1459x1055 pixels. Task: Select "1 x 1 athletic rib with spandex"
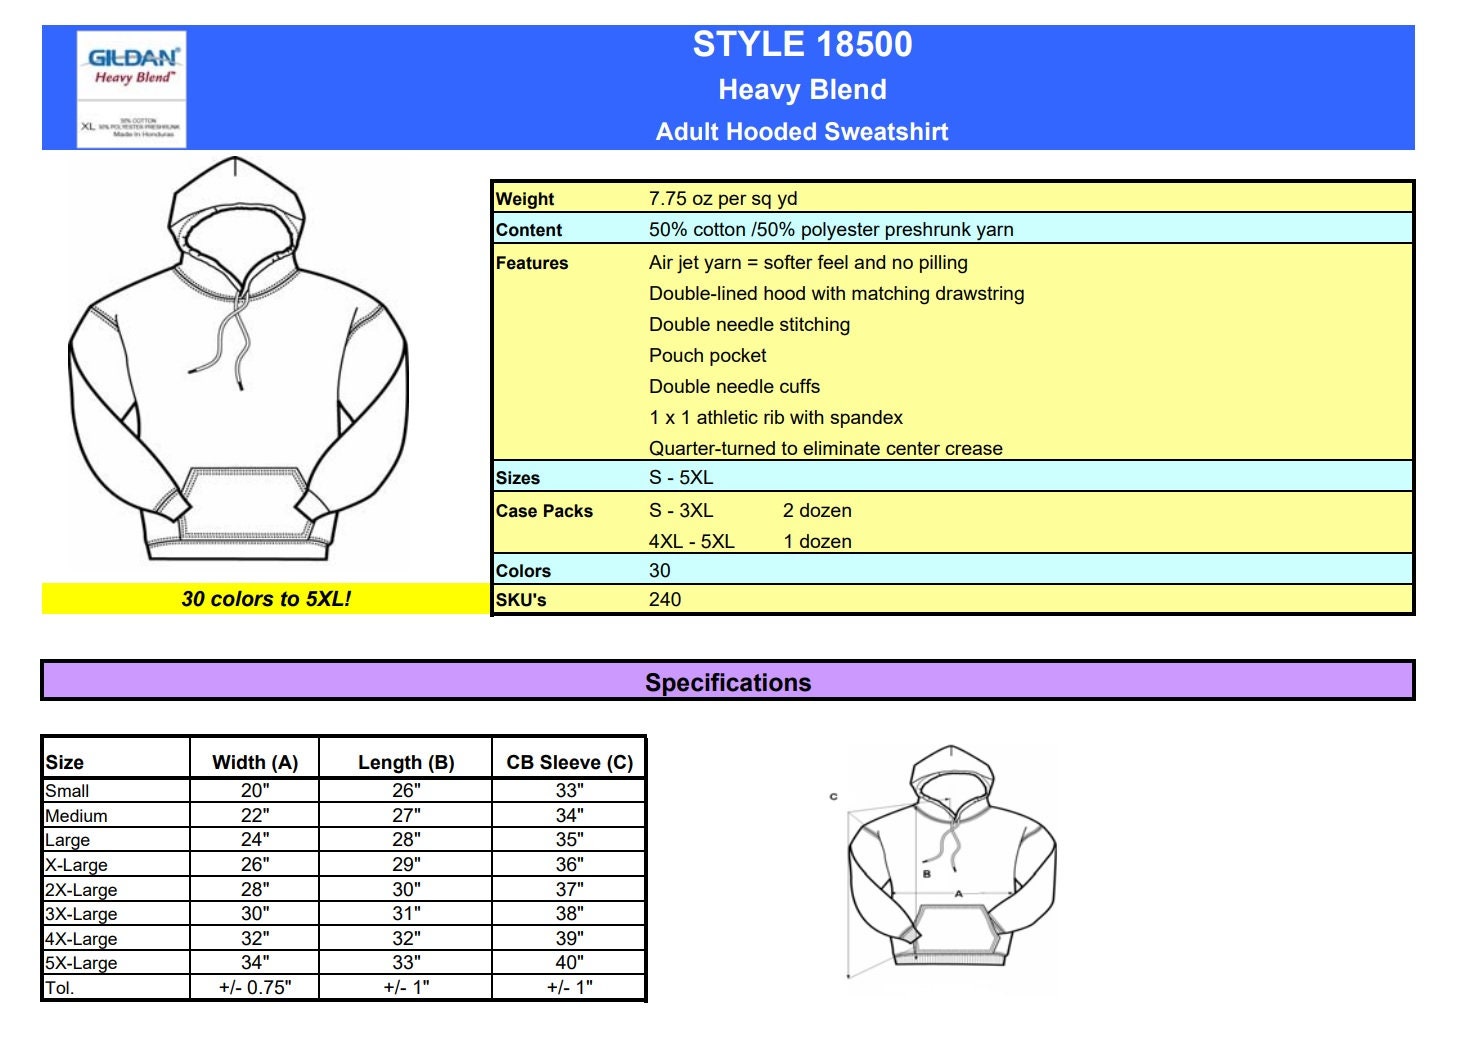coord(776,417)
